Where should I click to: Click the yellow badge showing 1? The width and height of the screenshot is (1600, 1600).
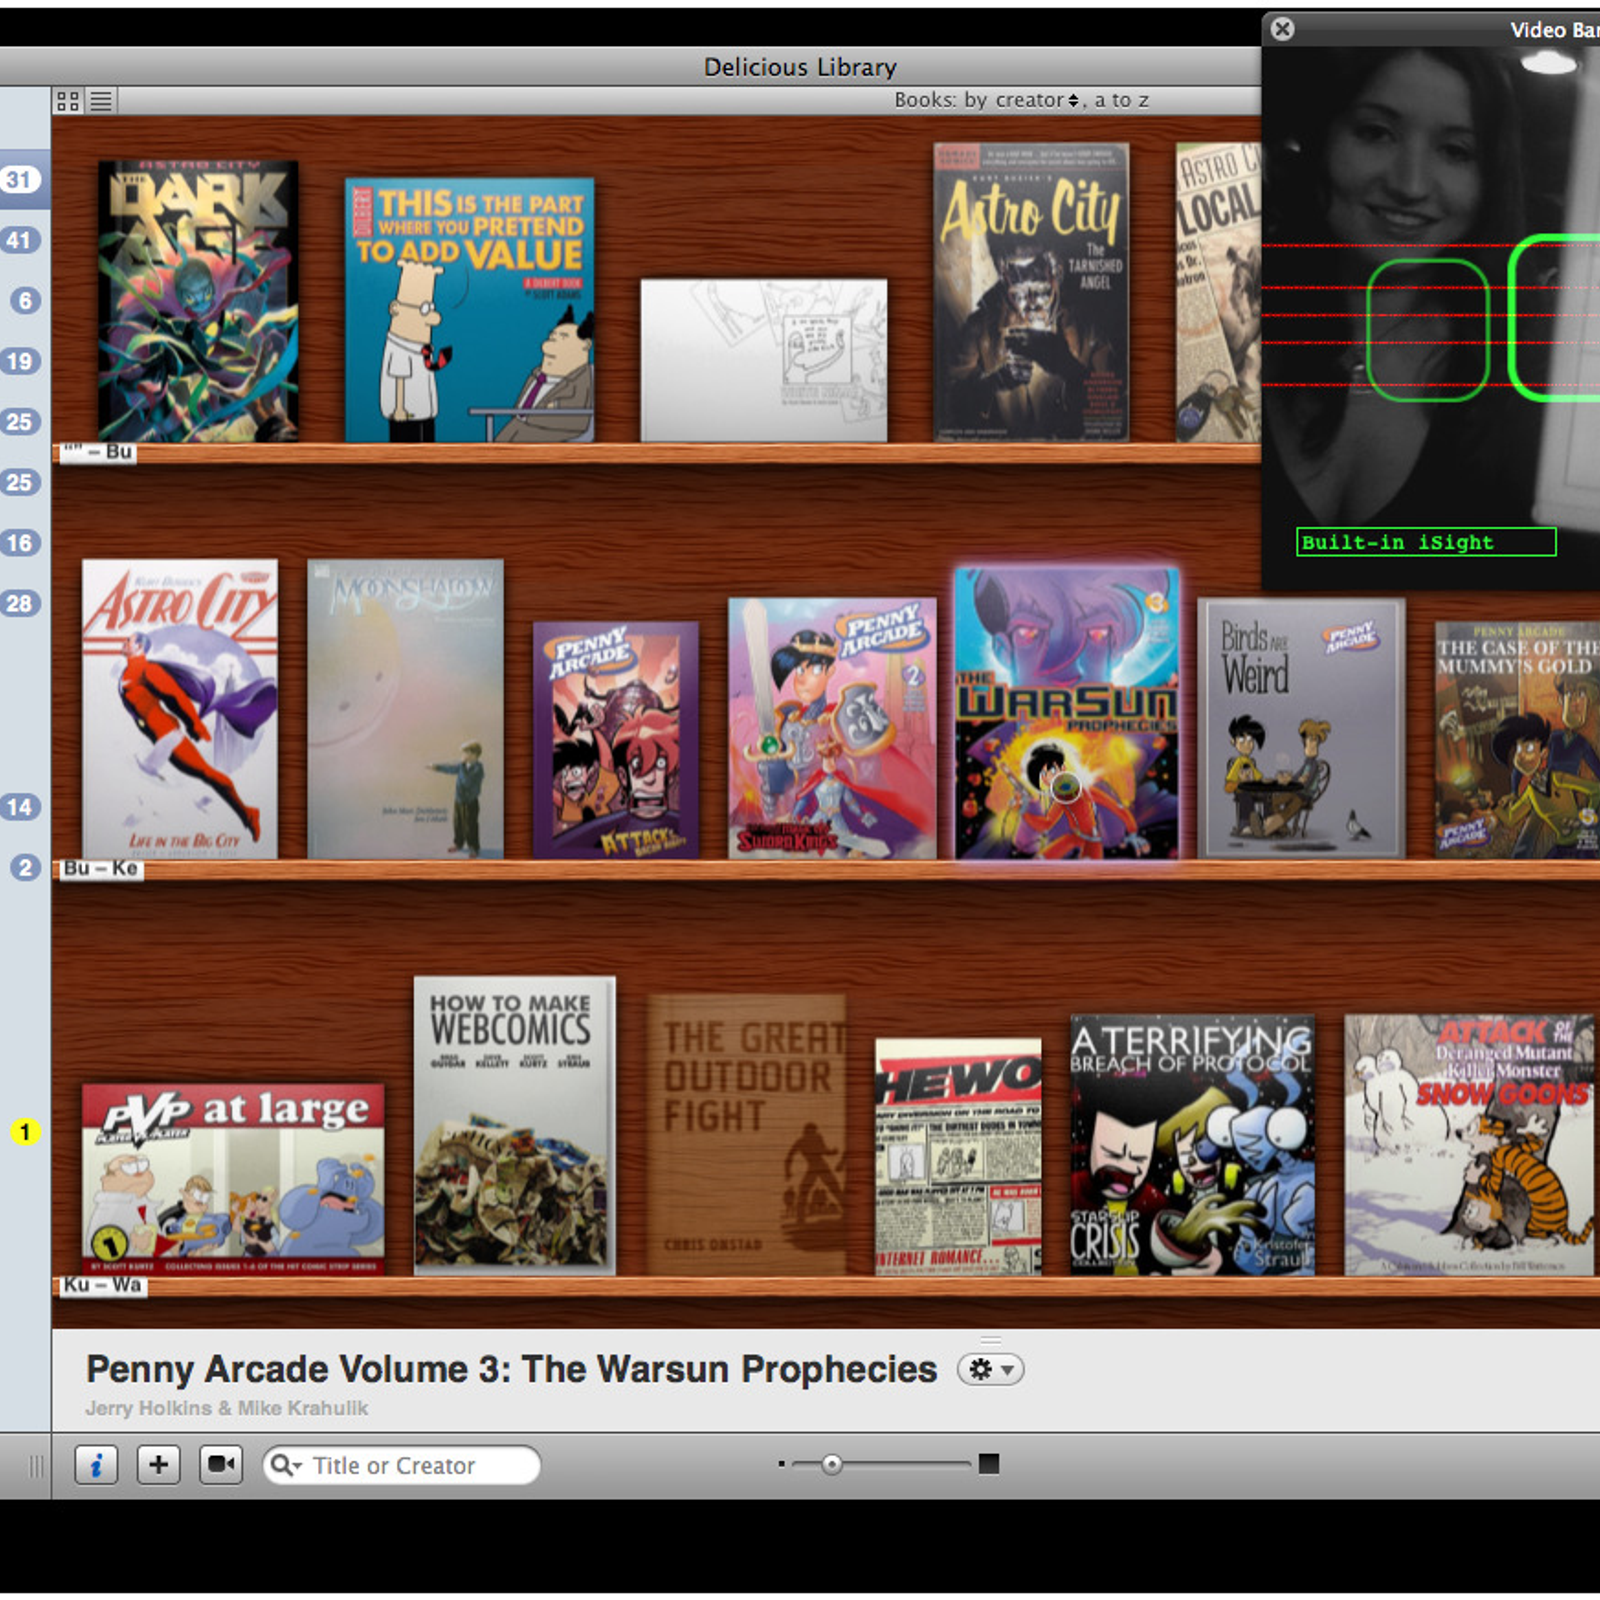(x=25, y=1132)
